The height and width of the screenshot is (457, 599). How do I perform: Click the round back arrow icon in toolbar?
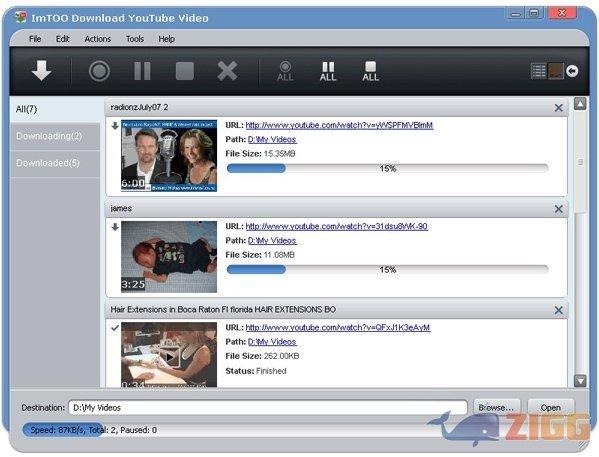point(572,71)
